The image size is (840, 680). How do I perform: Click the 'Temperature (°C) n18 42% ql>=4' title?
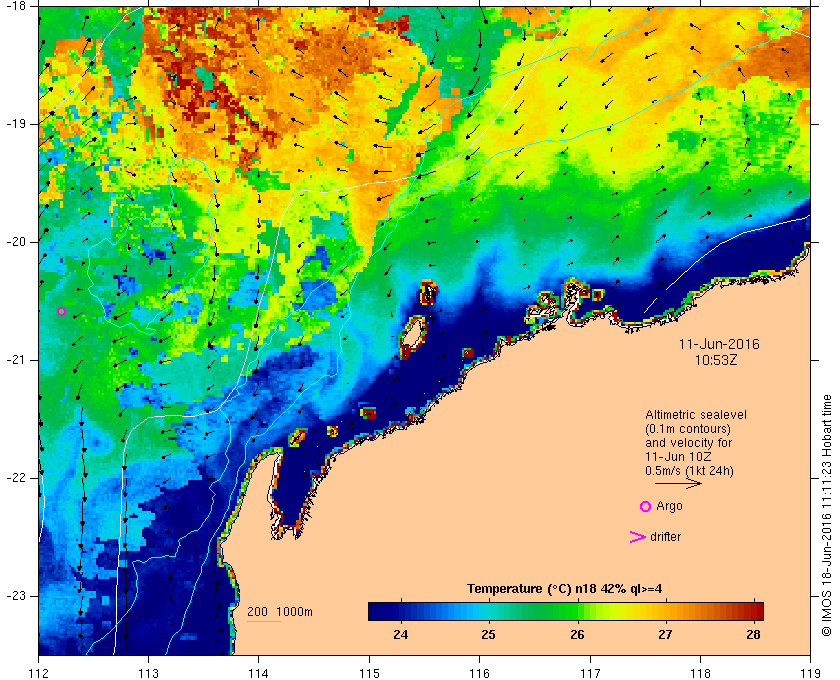(565, 589)
